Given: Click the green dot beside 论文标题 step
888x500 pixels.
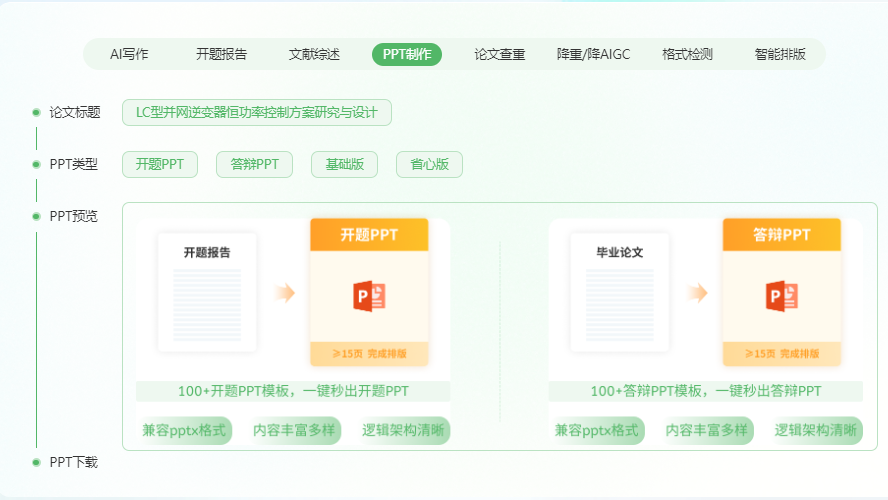Looking at the screenshot, I should click(36, 112).
